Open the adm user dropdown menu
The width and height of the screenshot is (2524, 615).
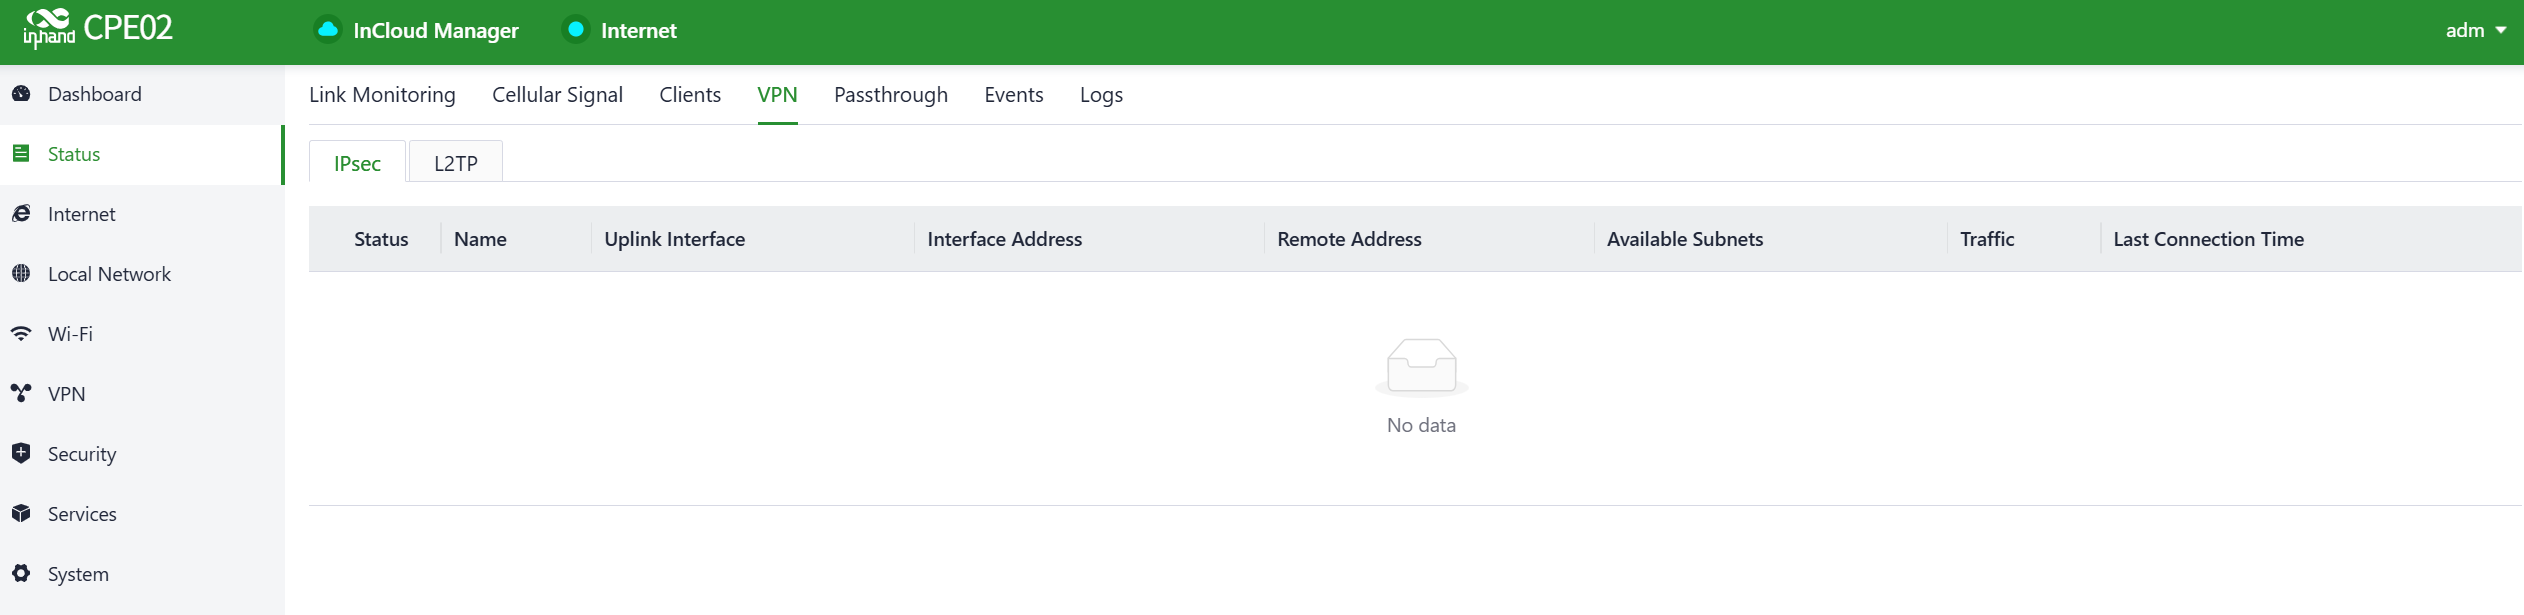pyautogui.click(x=2475, y=31)
